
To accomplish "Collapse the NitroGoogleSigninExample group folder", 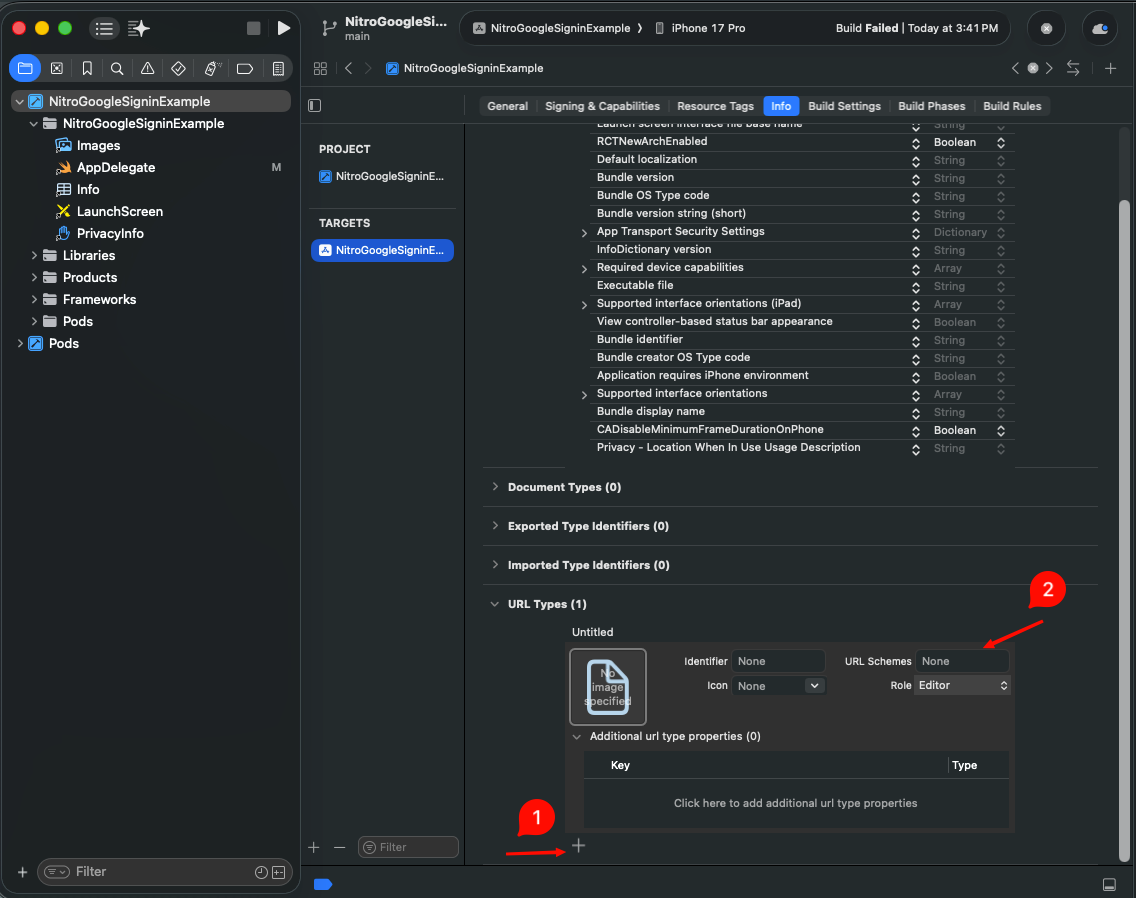I will 33,124.
